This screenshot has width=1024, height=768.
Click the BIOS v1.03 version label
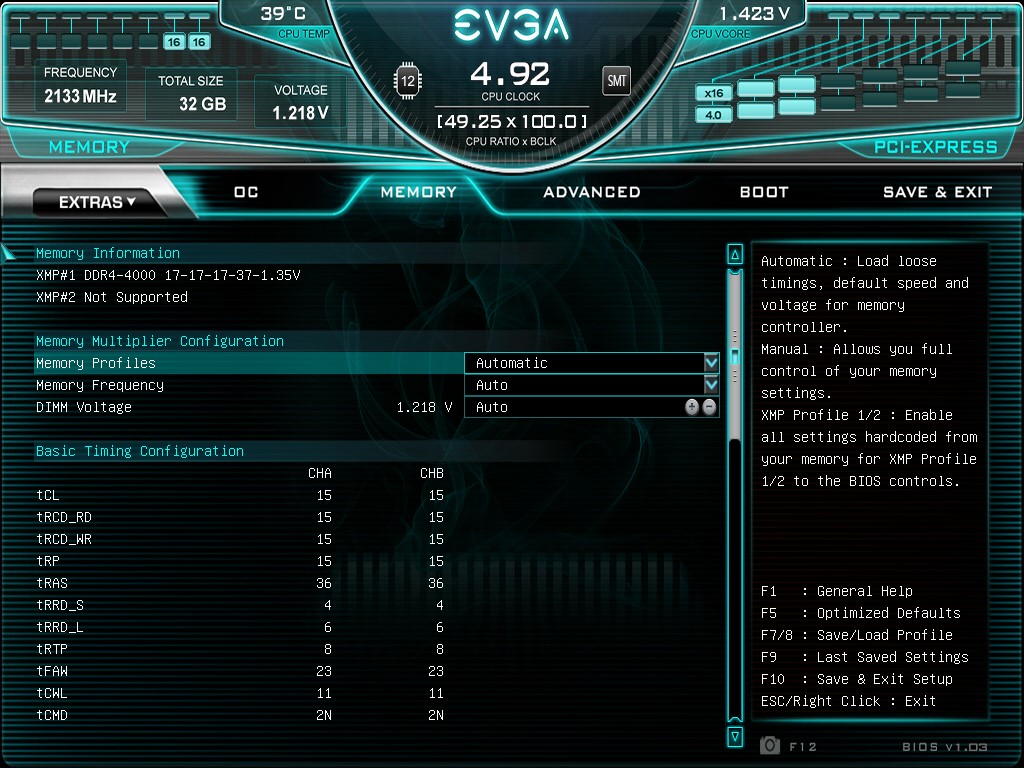[x=945, y=746]
